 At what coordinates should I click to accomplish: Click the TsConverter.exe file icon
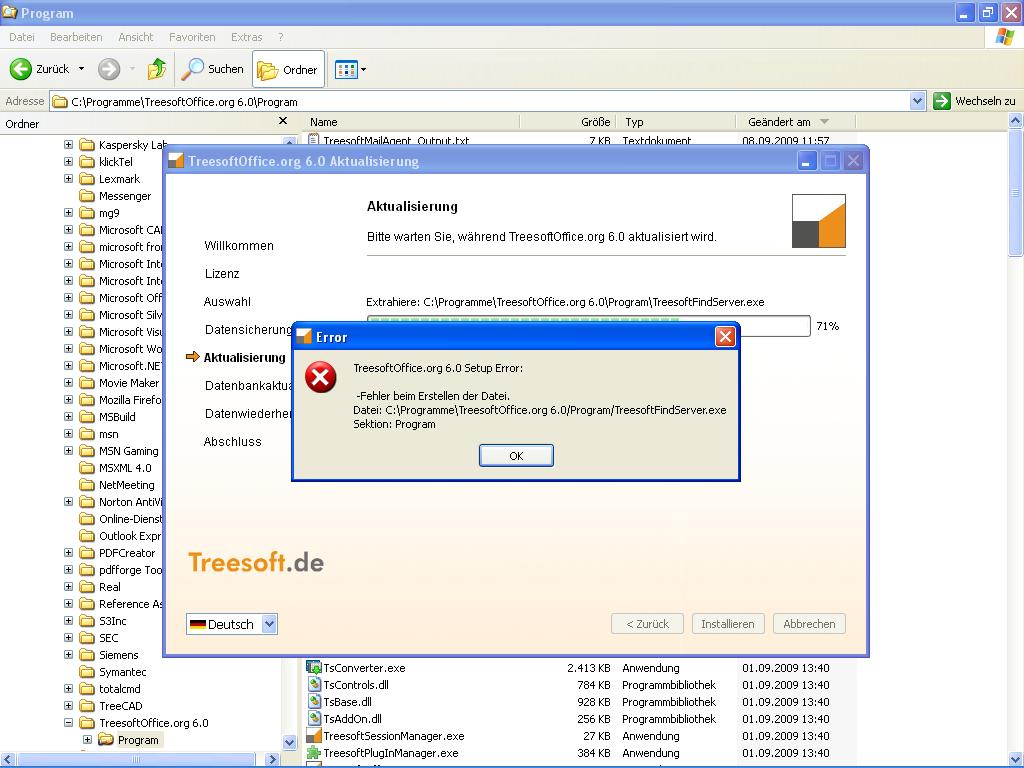pos(314,667)
